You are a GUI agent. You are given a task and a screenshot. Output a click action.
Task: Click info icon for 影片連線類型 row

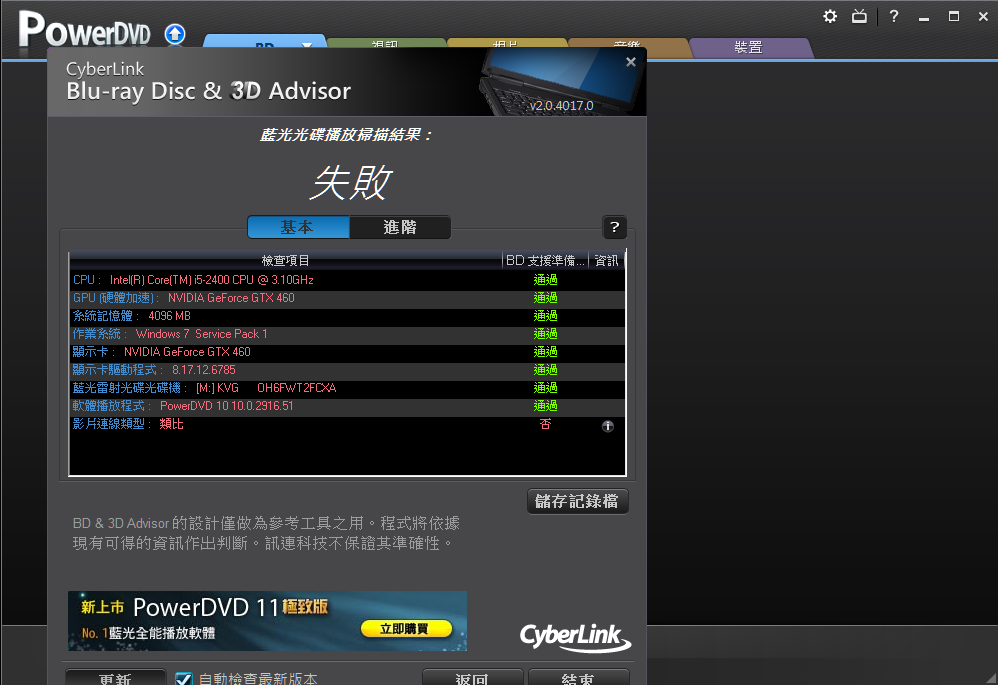tap(608, 426)
